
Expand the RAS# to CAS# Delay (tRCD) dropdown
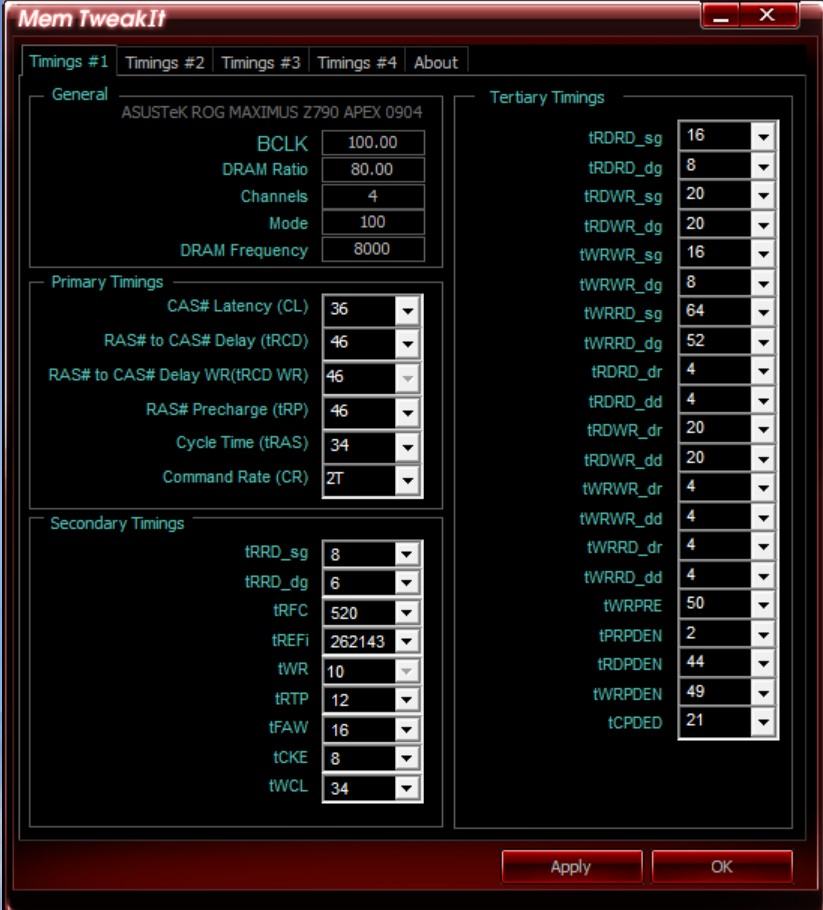(x=407, y=344)
